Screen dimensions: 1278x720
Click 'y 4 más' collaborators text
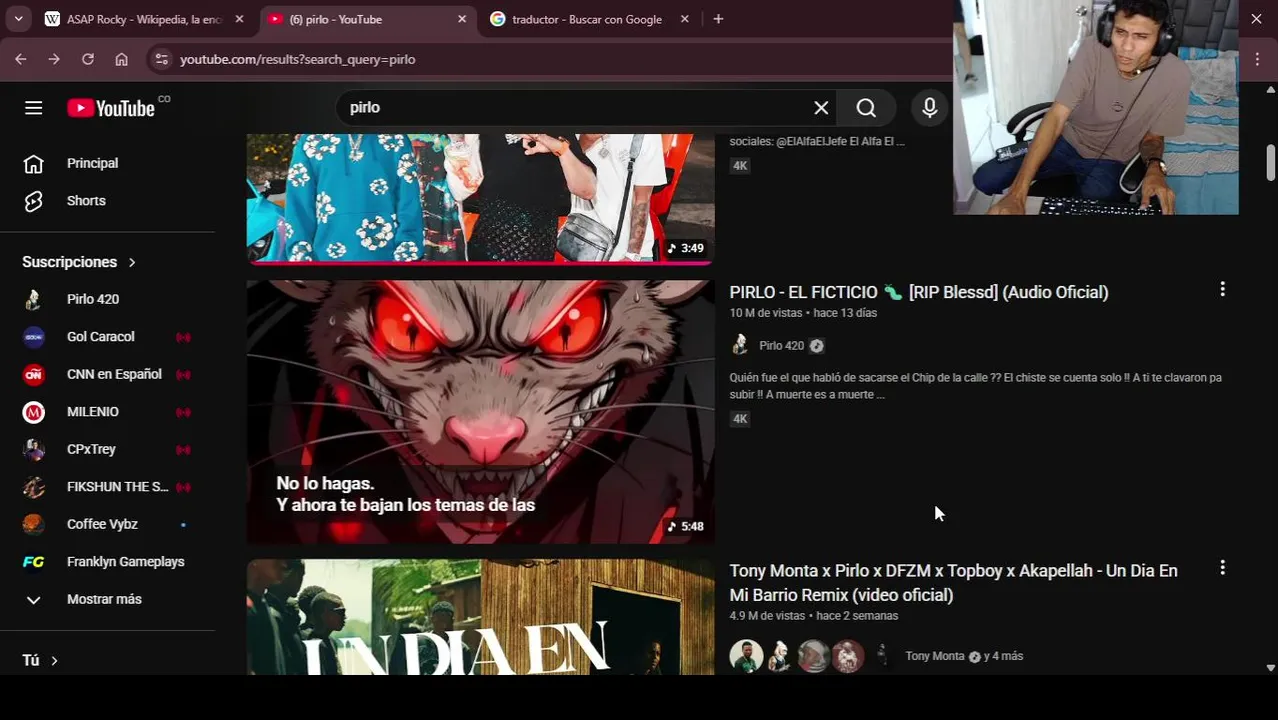click(1003, 656)
